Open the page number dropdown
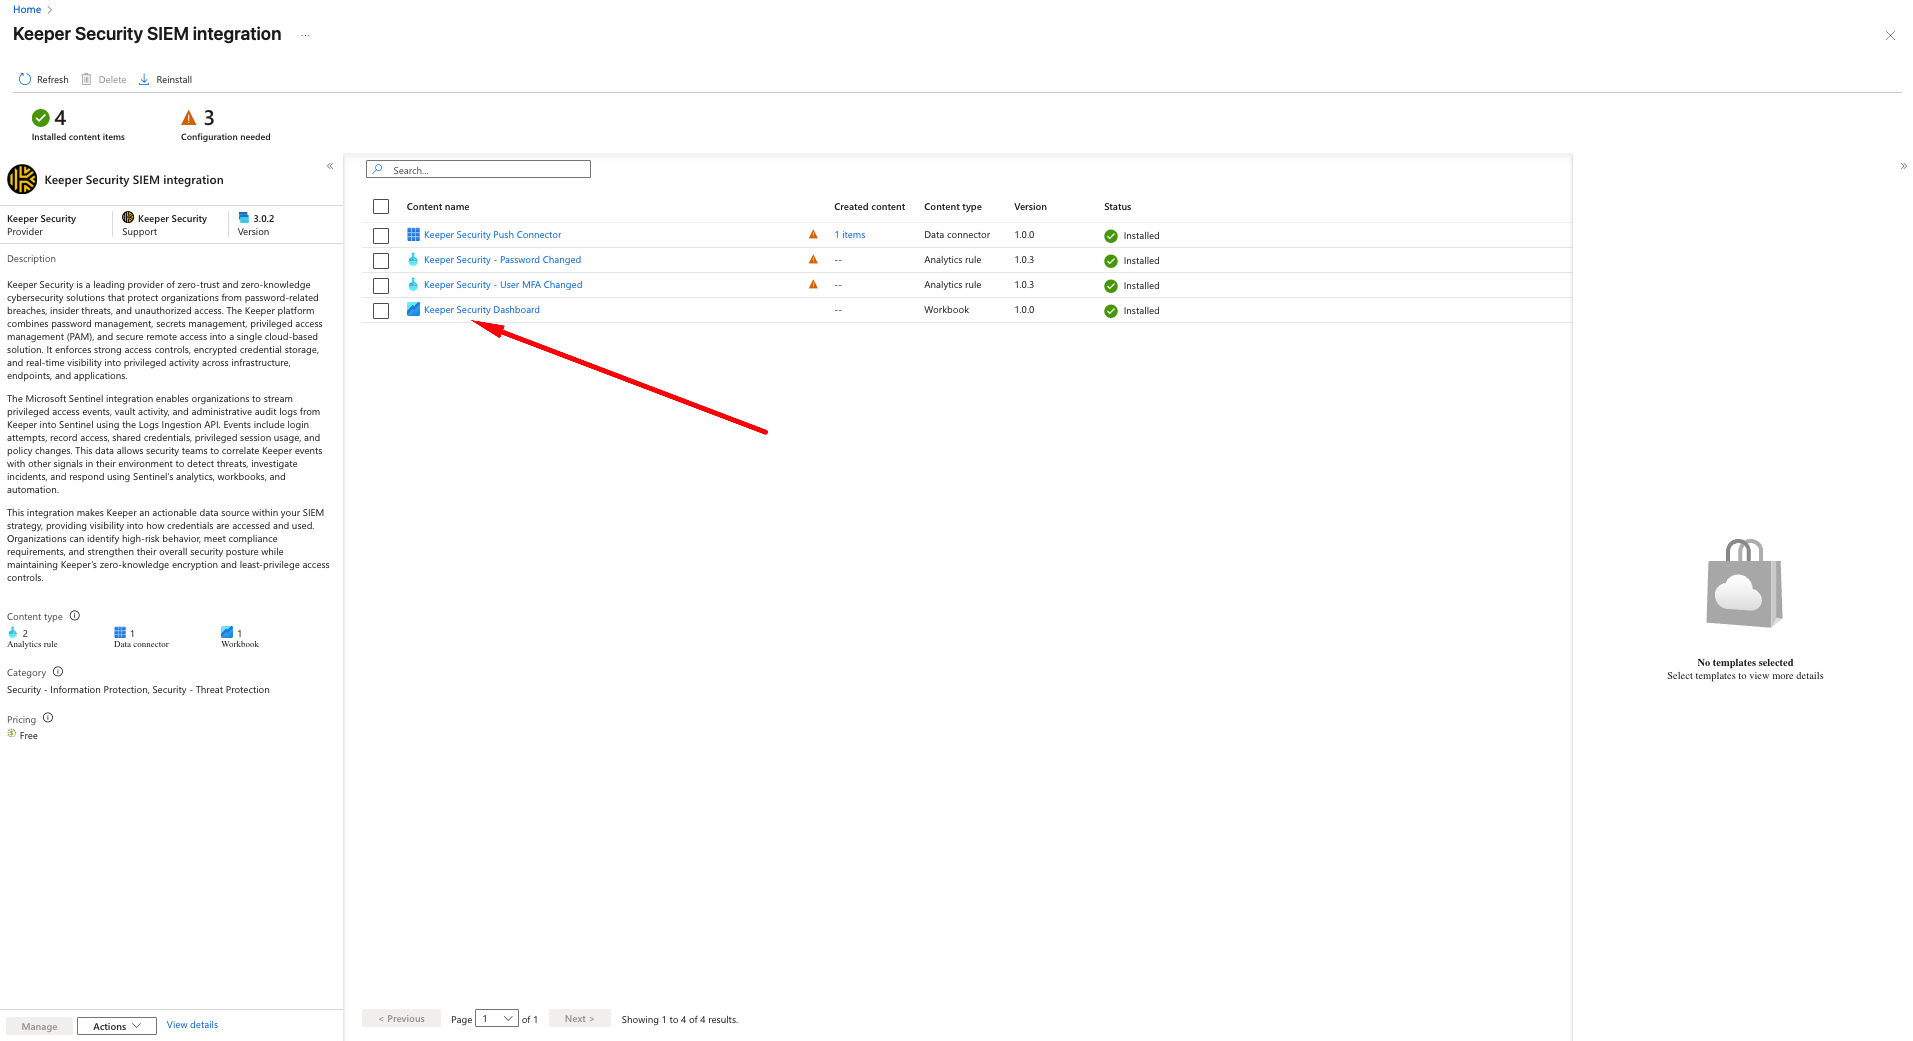The width and height of the screenshot is (1913, 1041). coord(497,1019)
